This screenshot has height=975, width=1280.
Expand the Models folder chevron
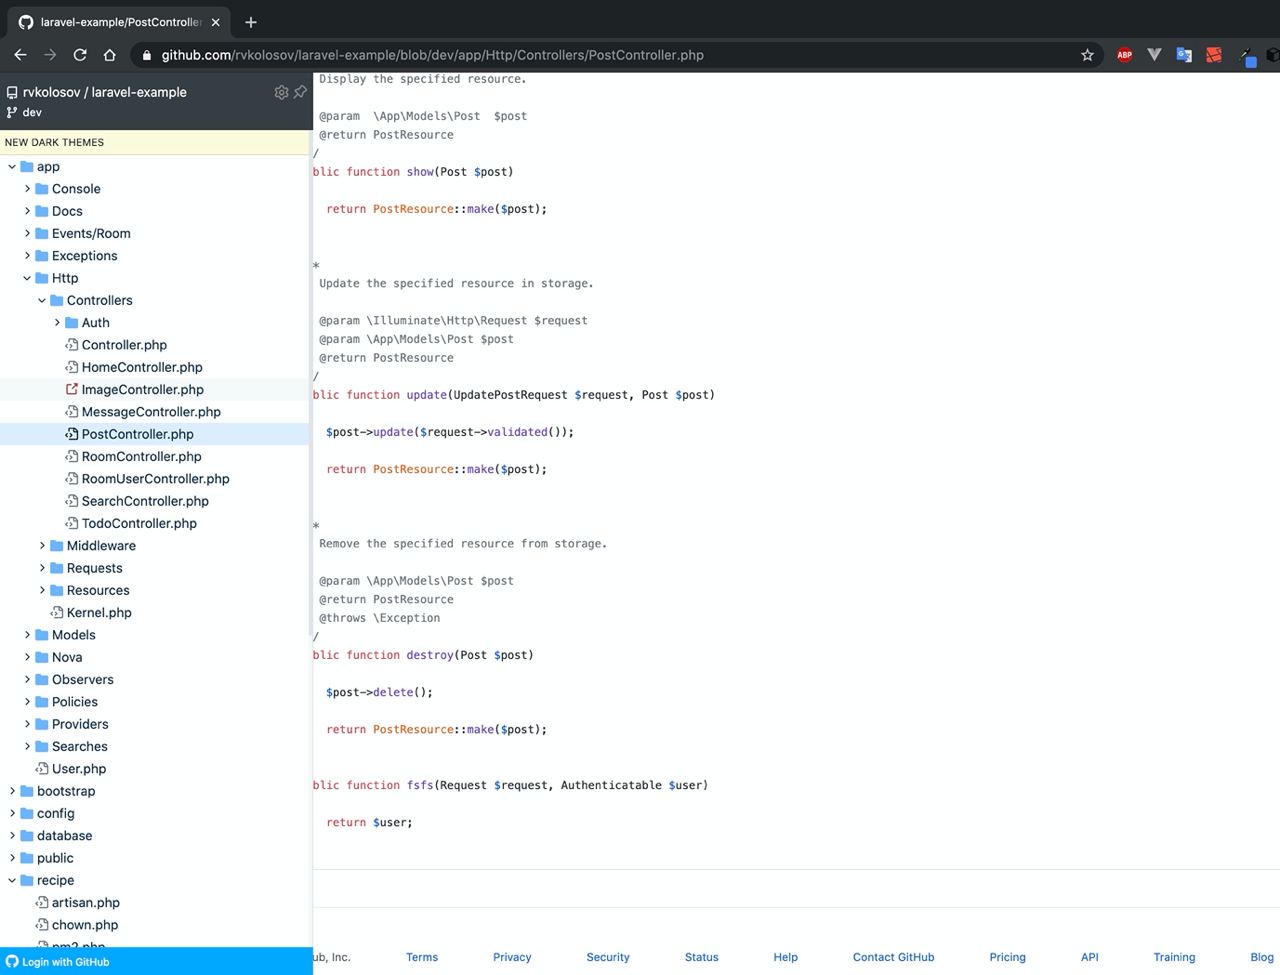click(x=27, y=635)
